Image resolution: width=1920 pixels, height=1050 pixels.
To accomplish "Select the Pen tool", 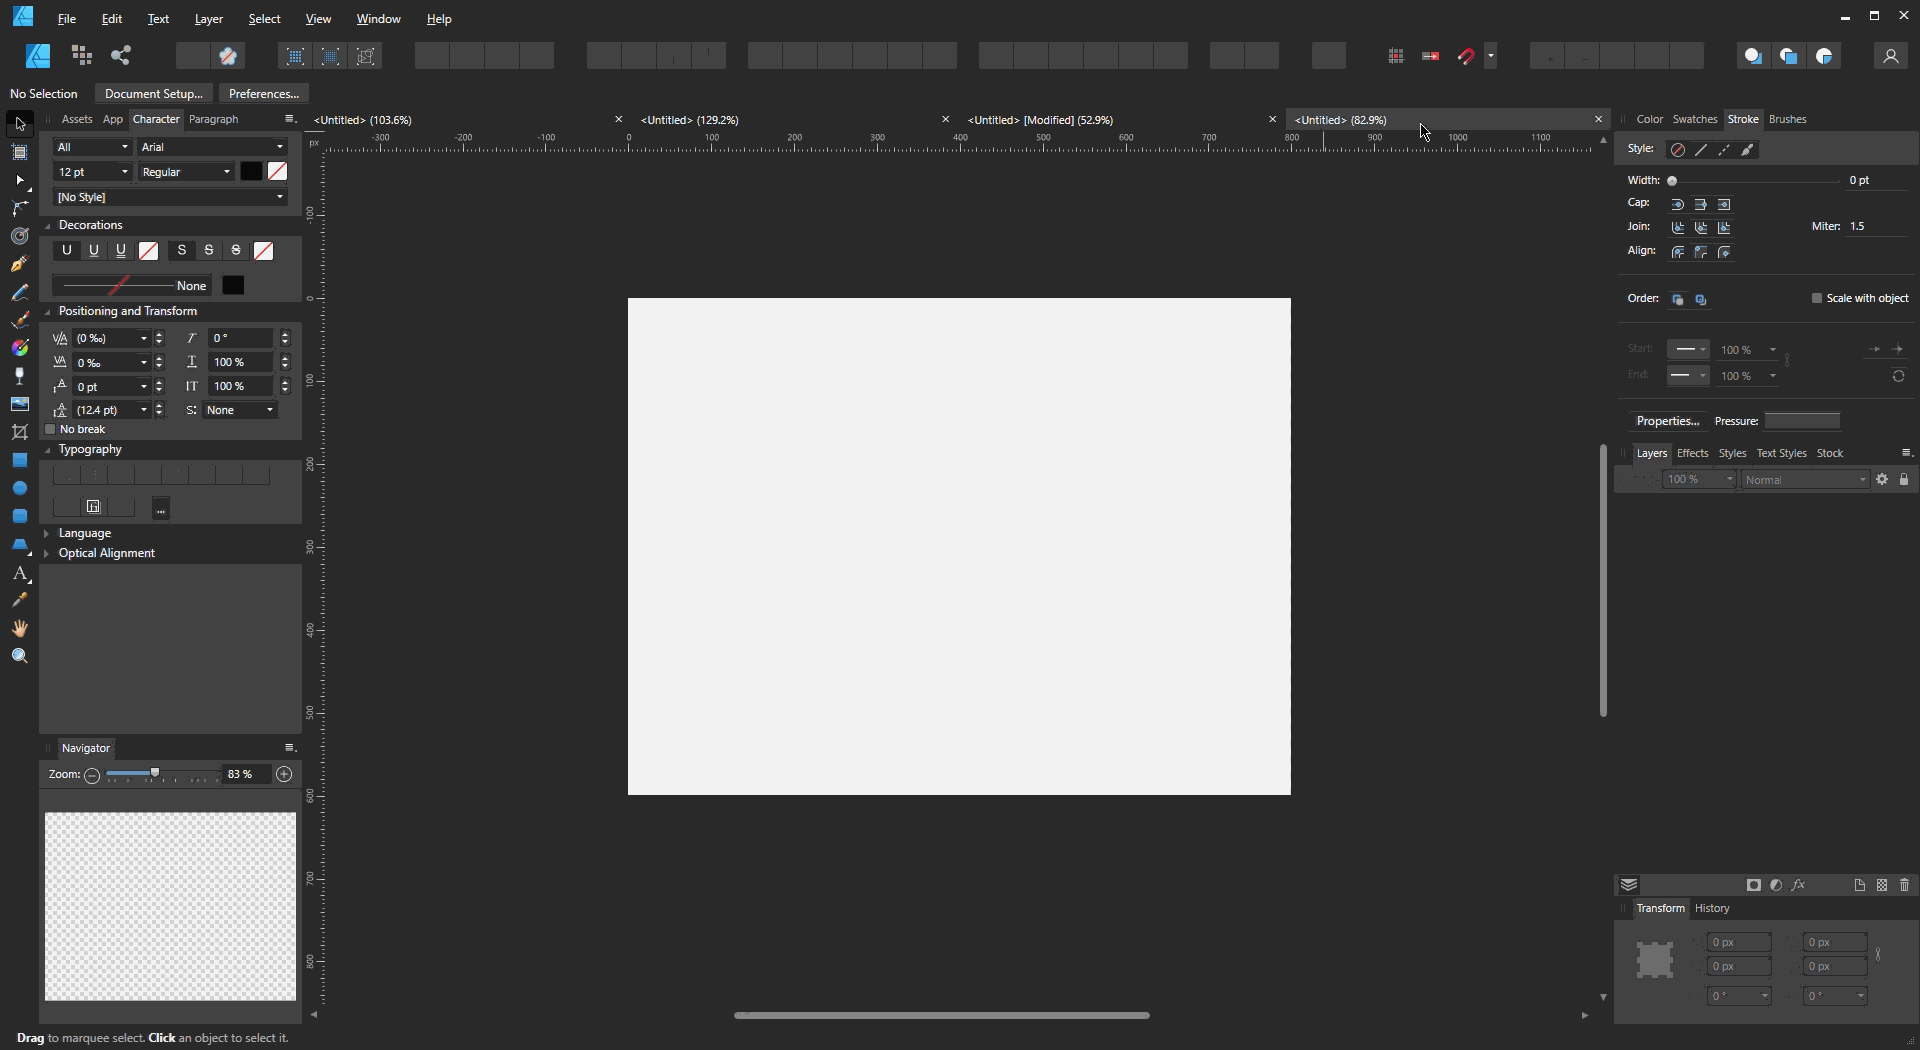I will (20, 265).
